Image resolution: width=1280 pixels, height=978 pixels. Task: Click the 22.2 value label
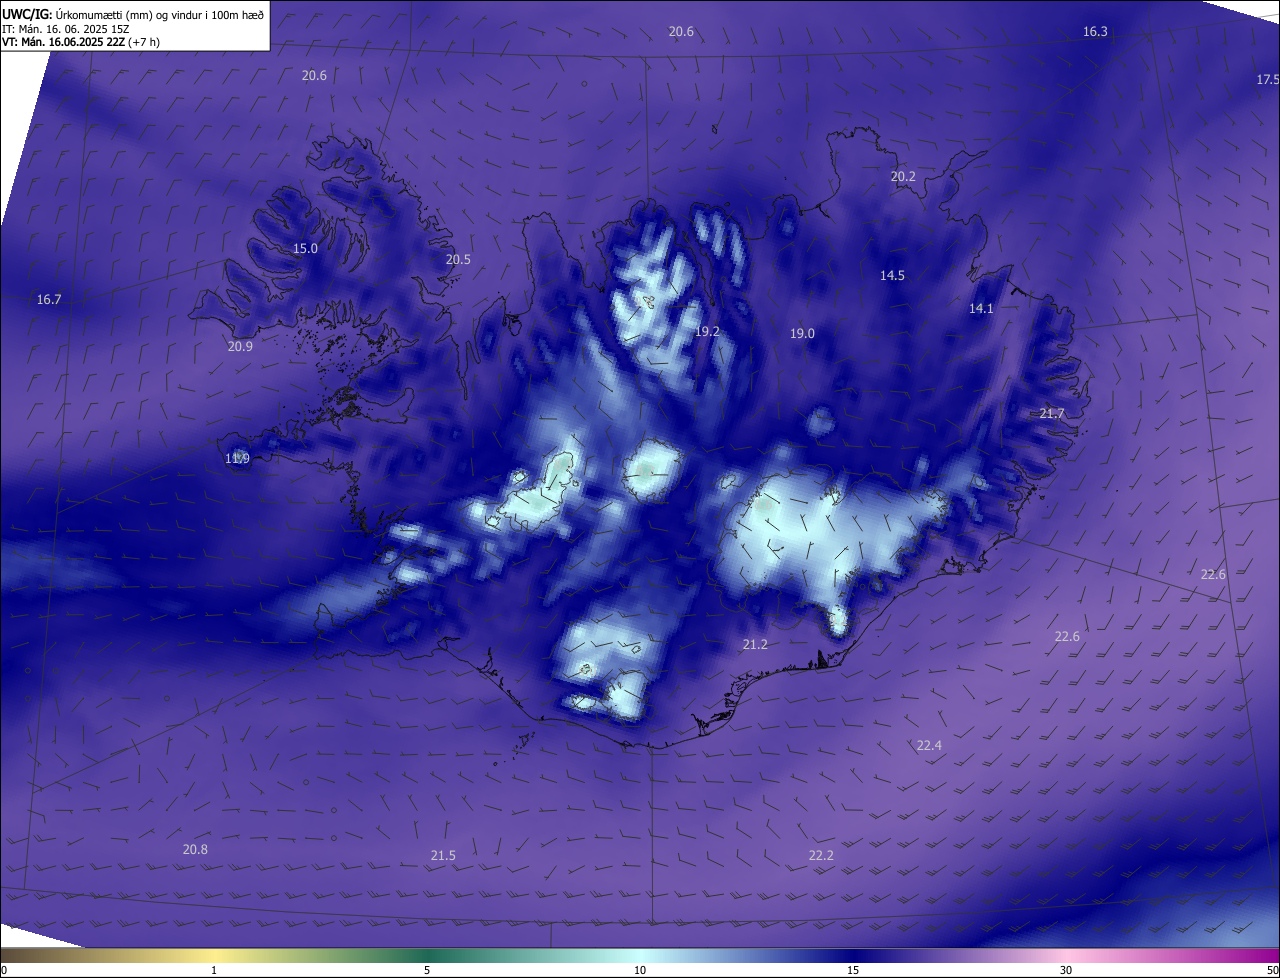point(821,856)
